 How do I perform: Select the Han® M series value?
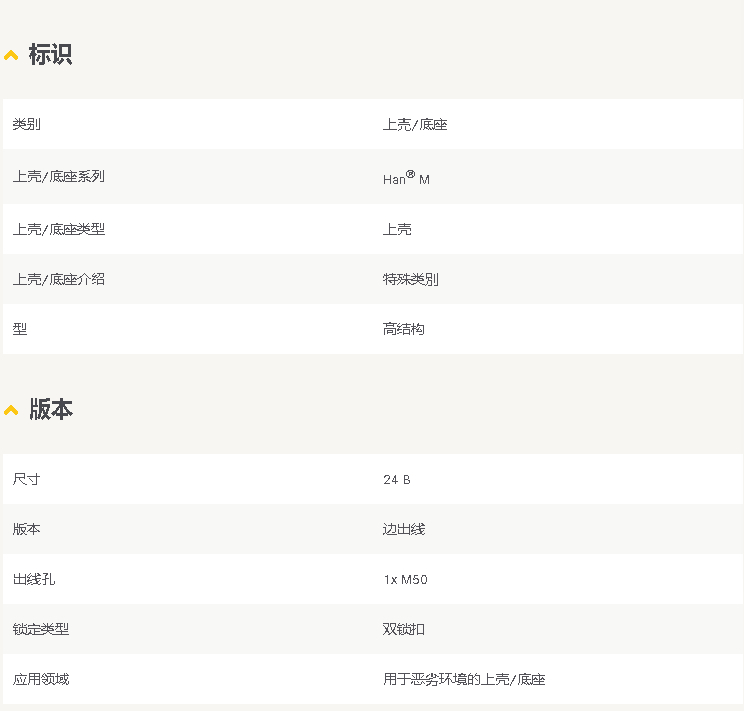click(x=406, y=178)
